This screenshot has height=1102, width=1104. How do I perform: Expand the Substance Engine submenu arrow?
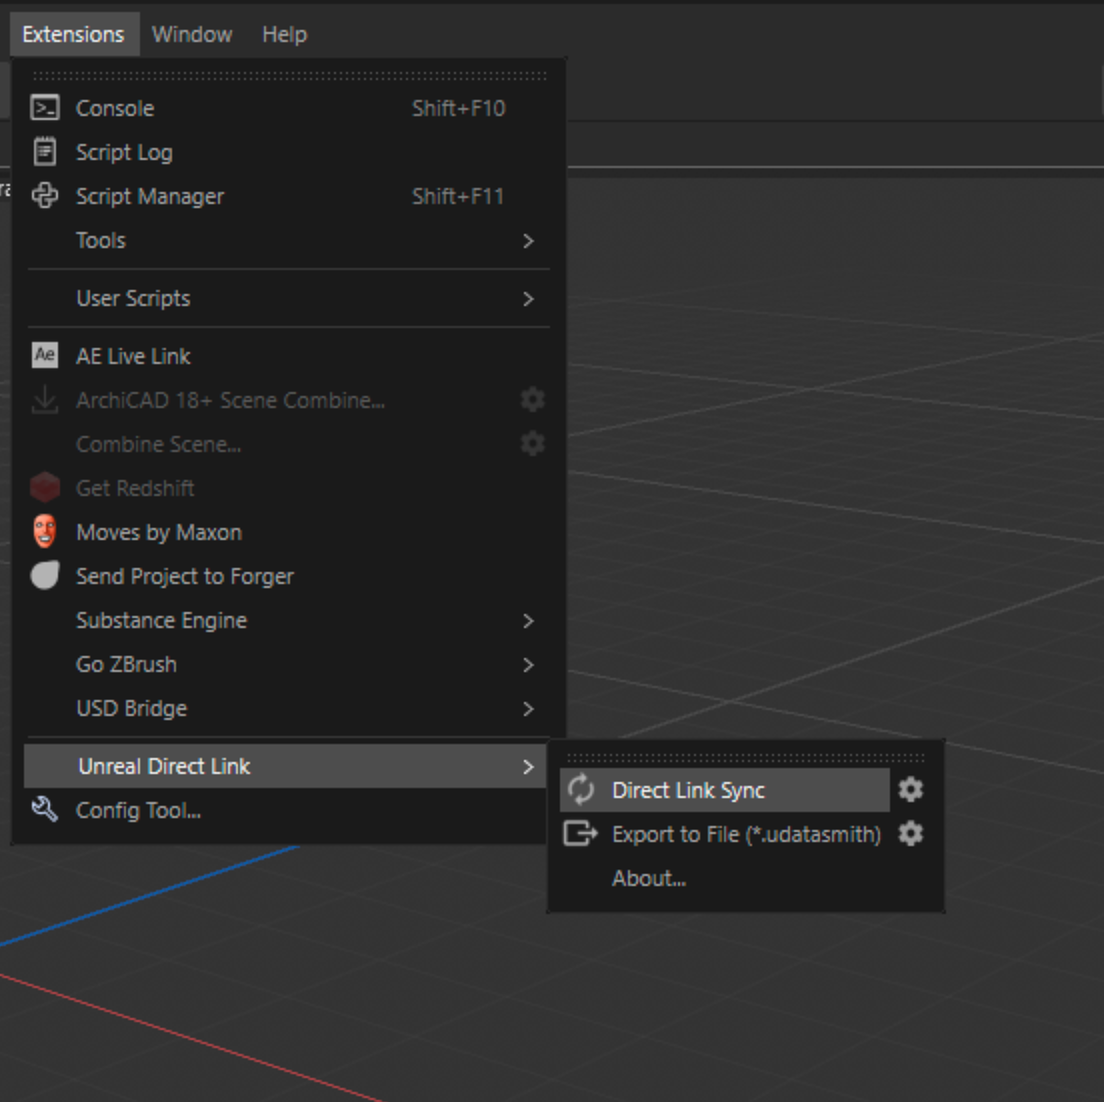pyautogui.click(x=528, y=620)
